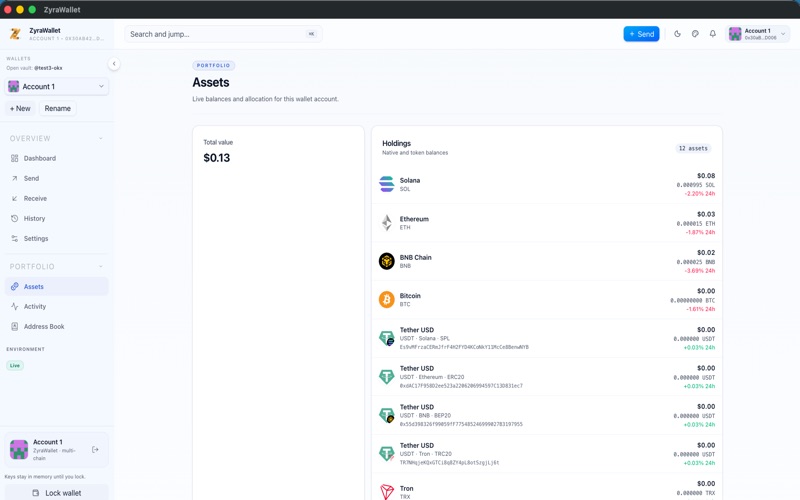Screen dimensions: 800x500
Task: Click Tether icon for Ethereum ERC20 row
Action: click(386, 377)
